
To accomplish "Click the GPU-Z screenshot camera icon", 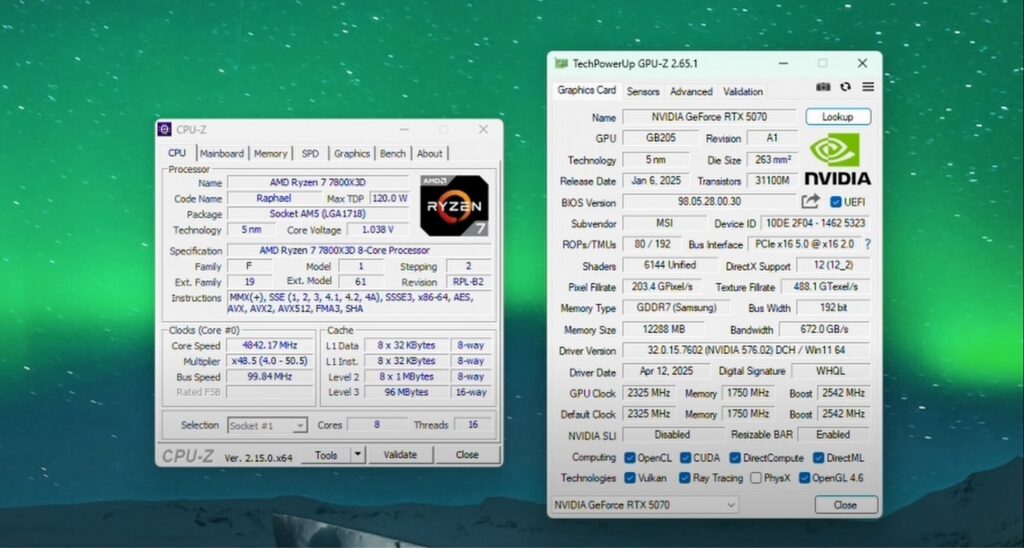I will click(823, 88).
